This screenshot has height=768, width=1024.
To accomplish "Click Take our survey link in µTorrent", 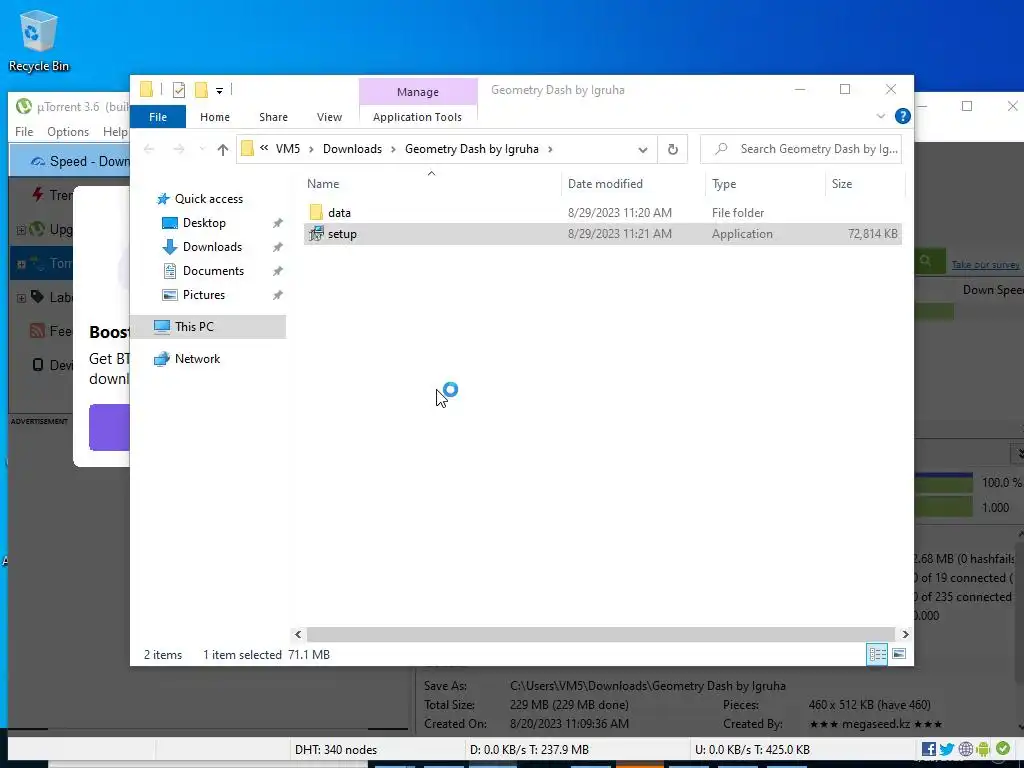I will pyautogui.click(x=985, y=264).
